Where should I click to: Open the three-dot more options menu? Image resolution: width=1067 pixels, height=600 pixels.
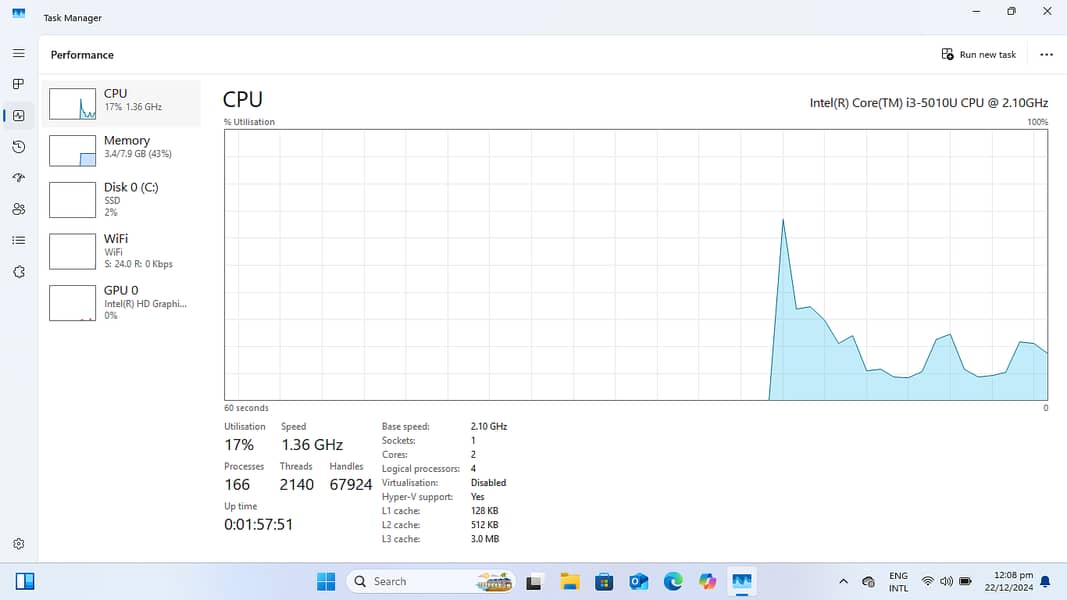[1046, 55]
